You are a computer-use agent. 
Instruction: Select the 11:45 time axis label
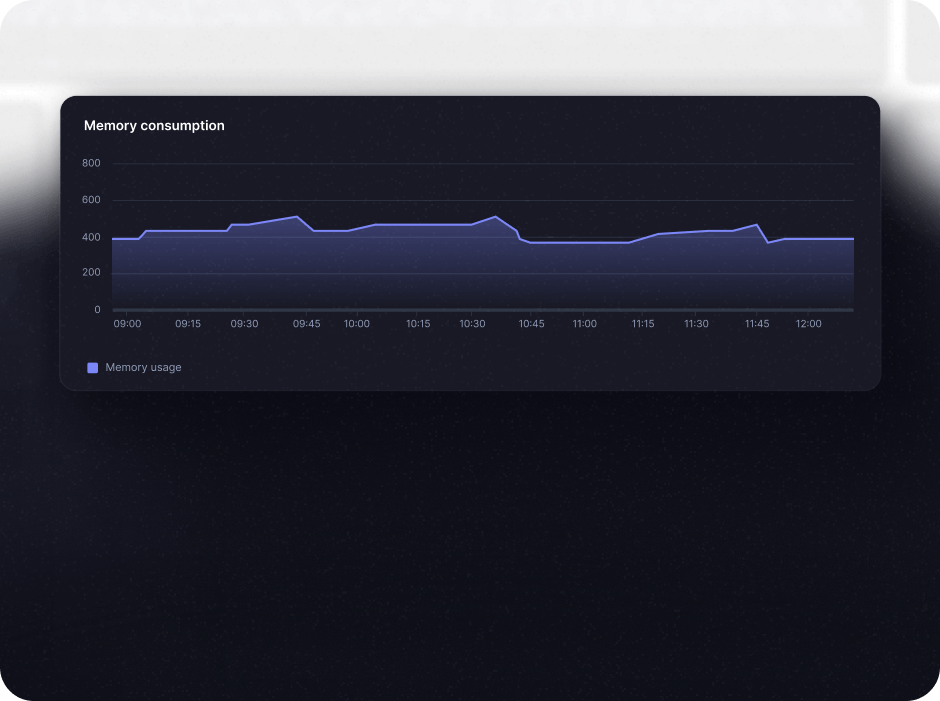coord(757,324)
